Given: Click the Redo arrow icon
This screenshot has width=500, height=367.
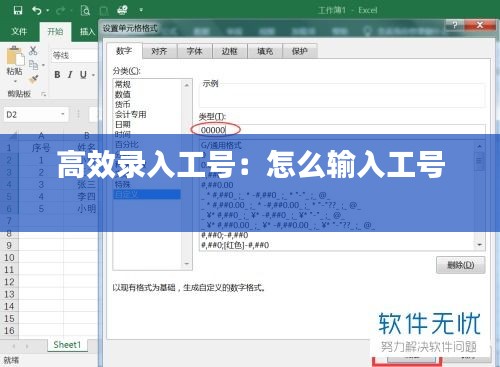Looking at the screenshot, I should tap(61, 11).
